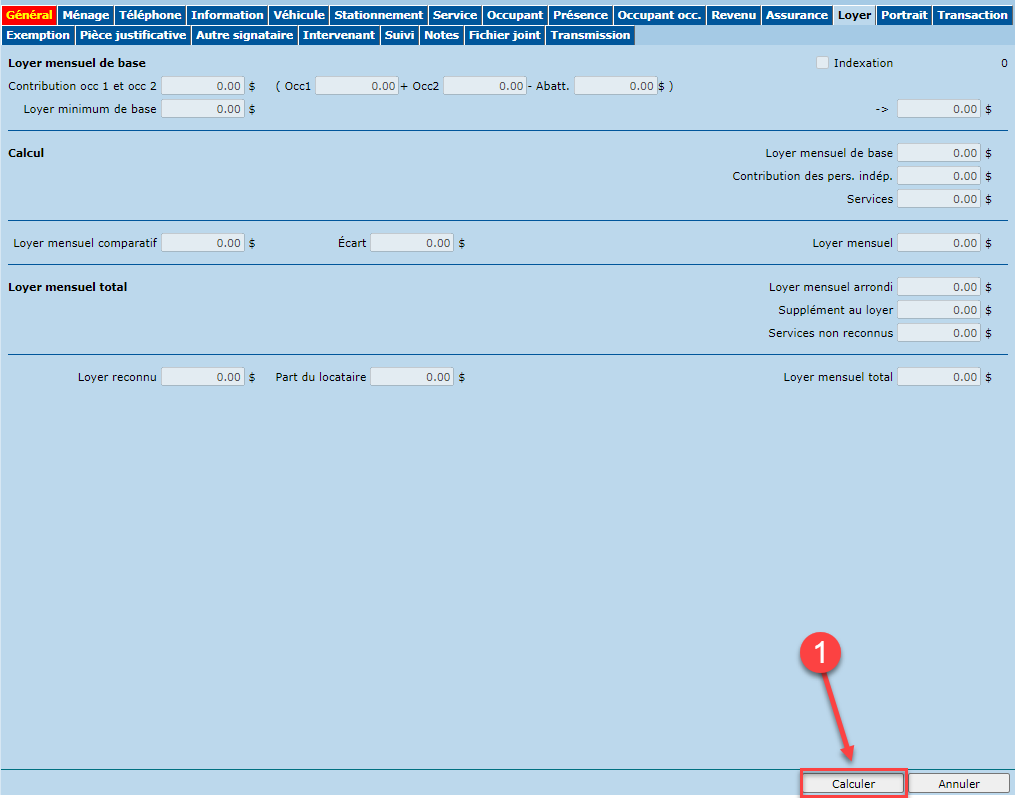
Task: Go to the Revenu tab
Action: click(733, 15)
